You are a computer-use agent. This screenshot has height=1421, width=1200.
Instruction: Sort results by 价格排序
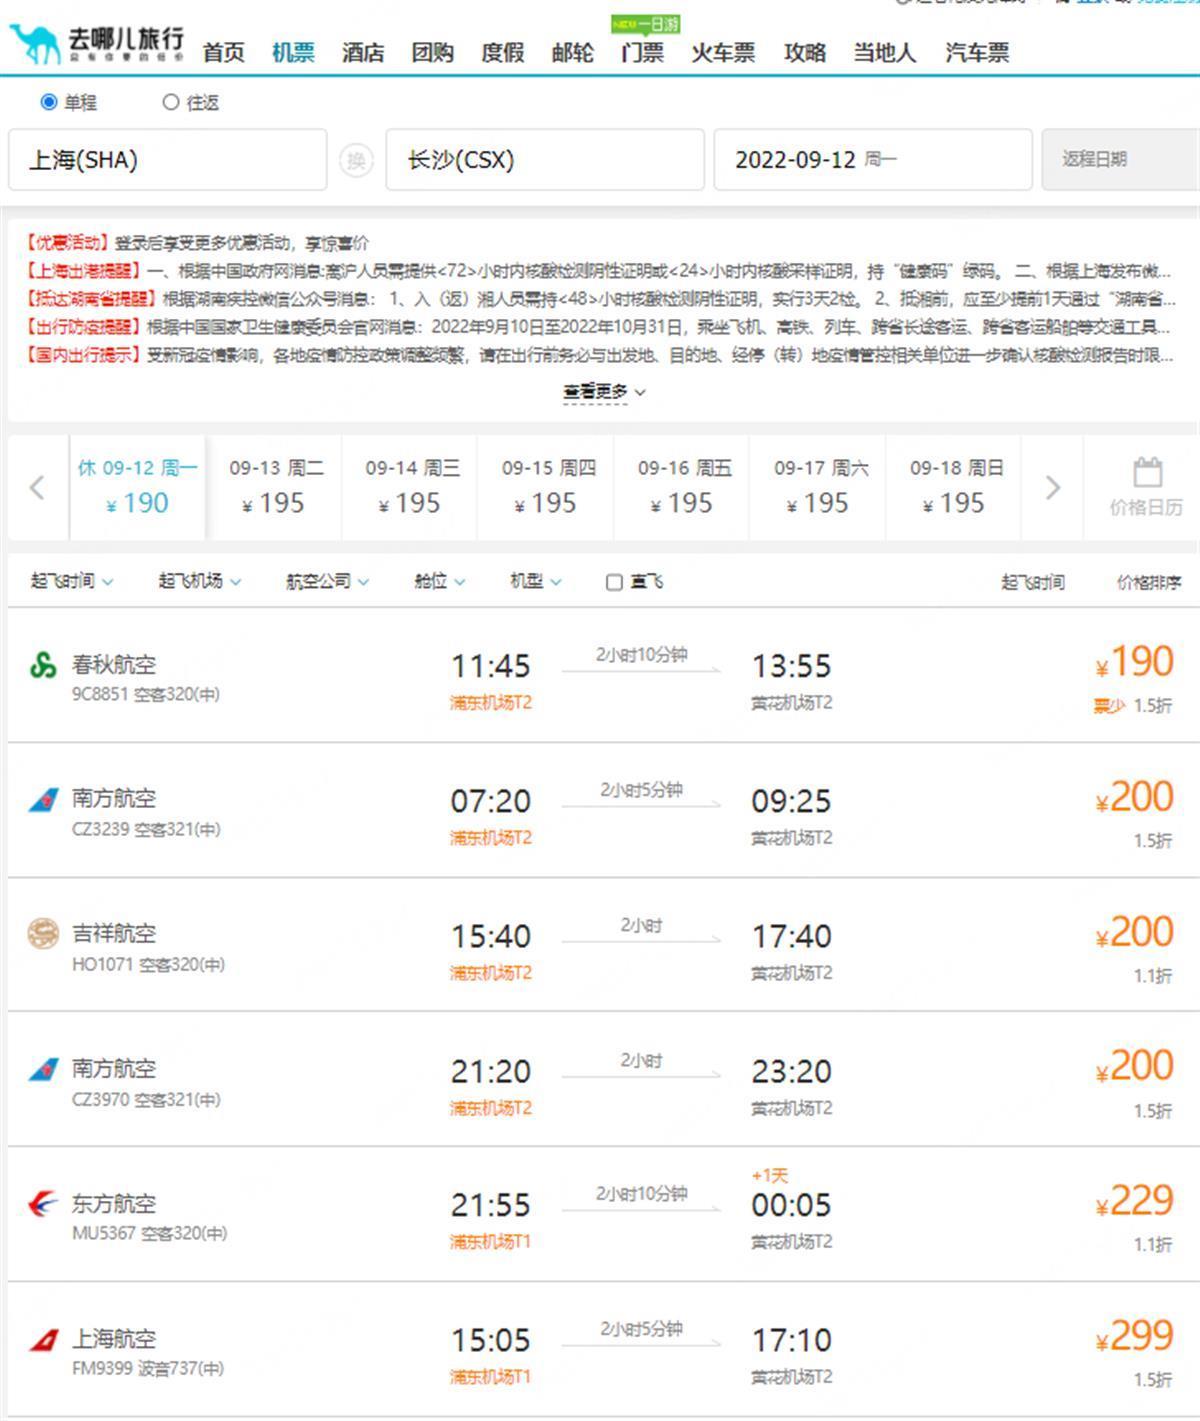pos(1149,582)
